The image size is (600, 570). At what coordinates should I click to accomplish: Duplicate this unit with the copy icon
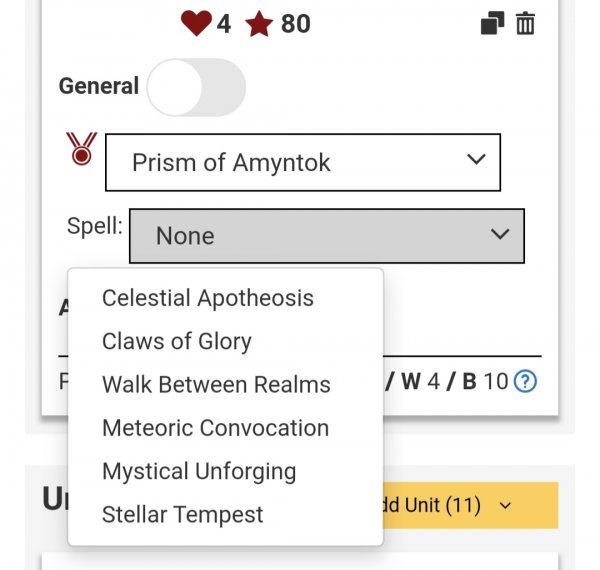[x=492, y=23]
